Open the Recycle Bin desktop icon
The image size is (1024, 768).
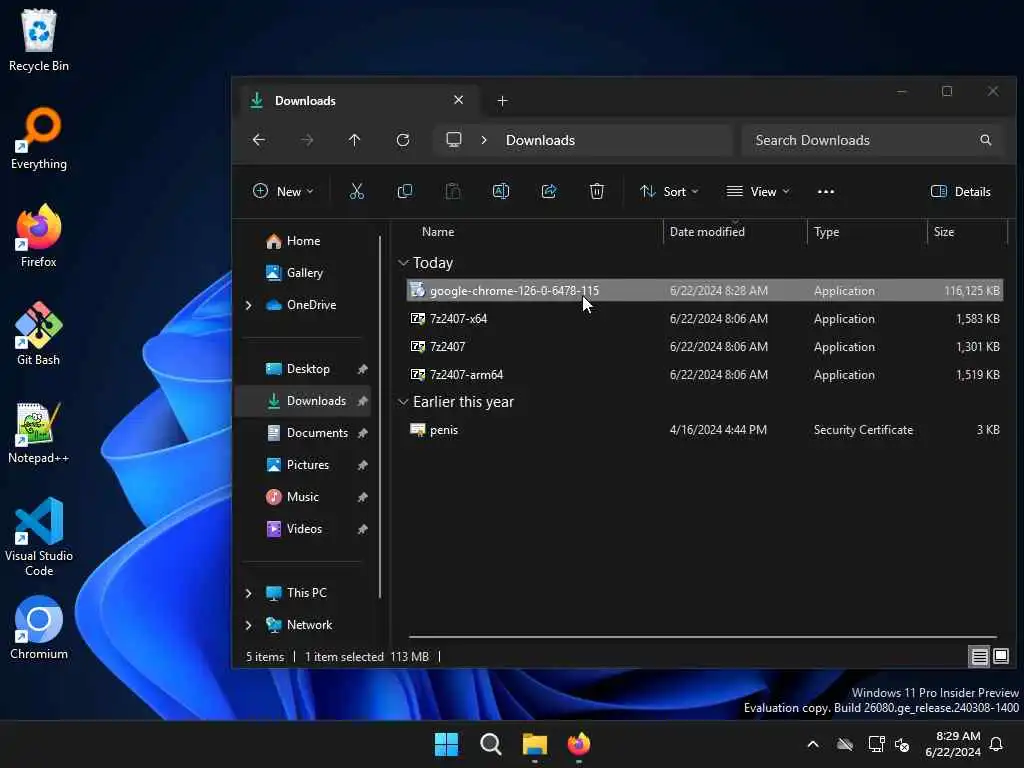pos(39,40)
